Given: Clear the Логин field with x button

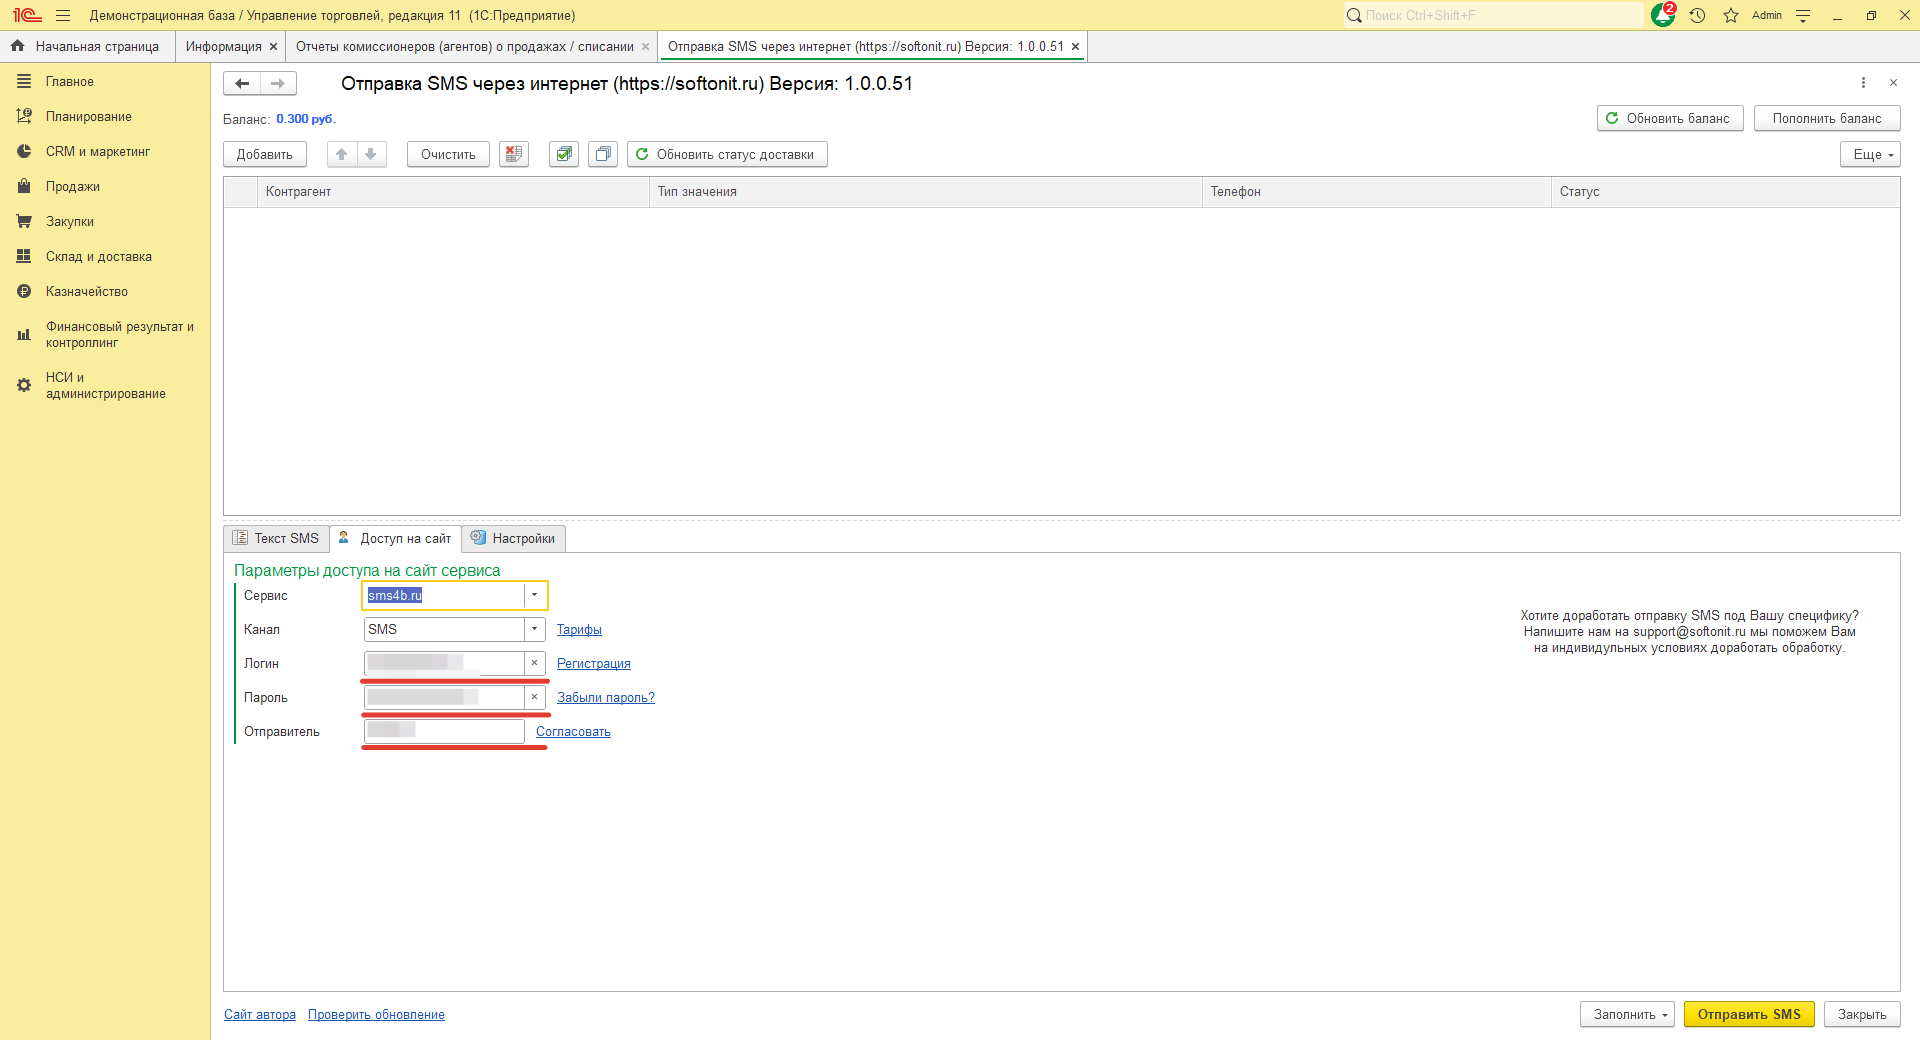Looking at the screenshot, I should (x=535, y=663).
